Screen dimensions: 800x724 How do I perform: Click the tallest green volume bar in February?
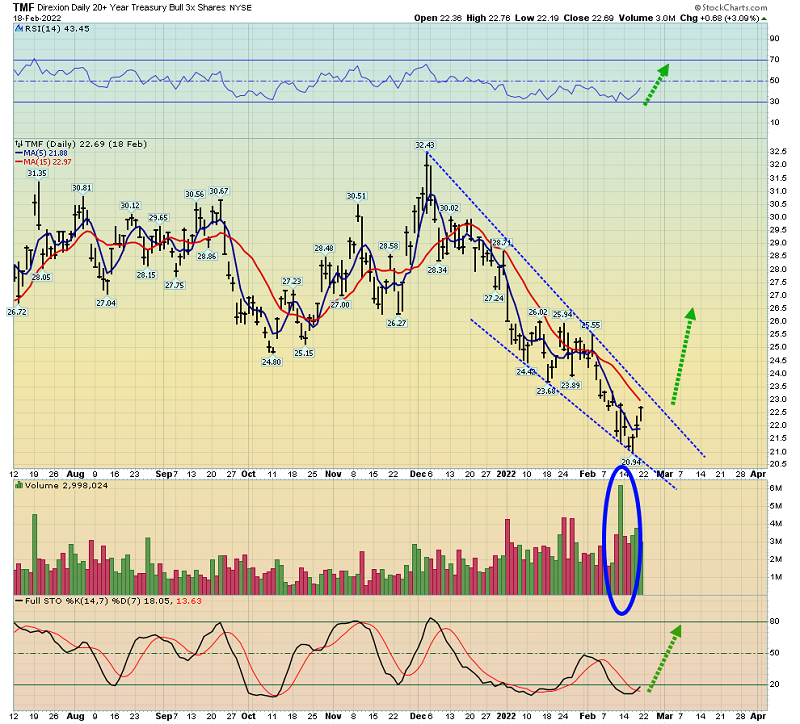click(x=620, y=539)
